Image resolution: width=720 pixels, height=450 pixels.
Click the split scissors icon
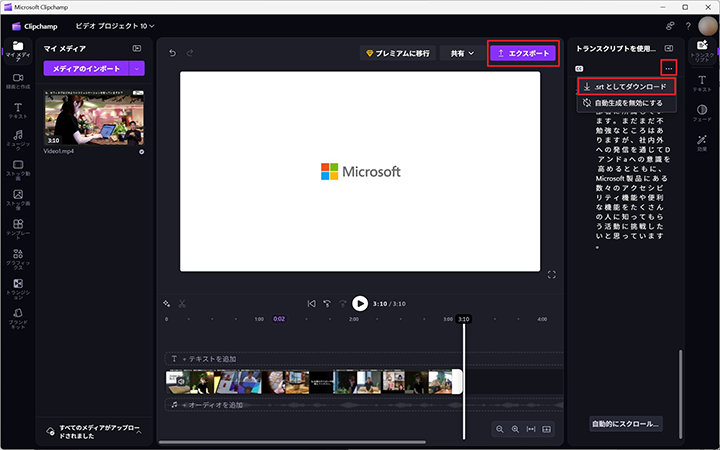(182, 304)
